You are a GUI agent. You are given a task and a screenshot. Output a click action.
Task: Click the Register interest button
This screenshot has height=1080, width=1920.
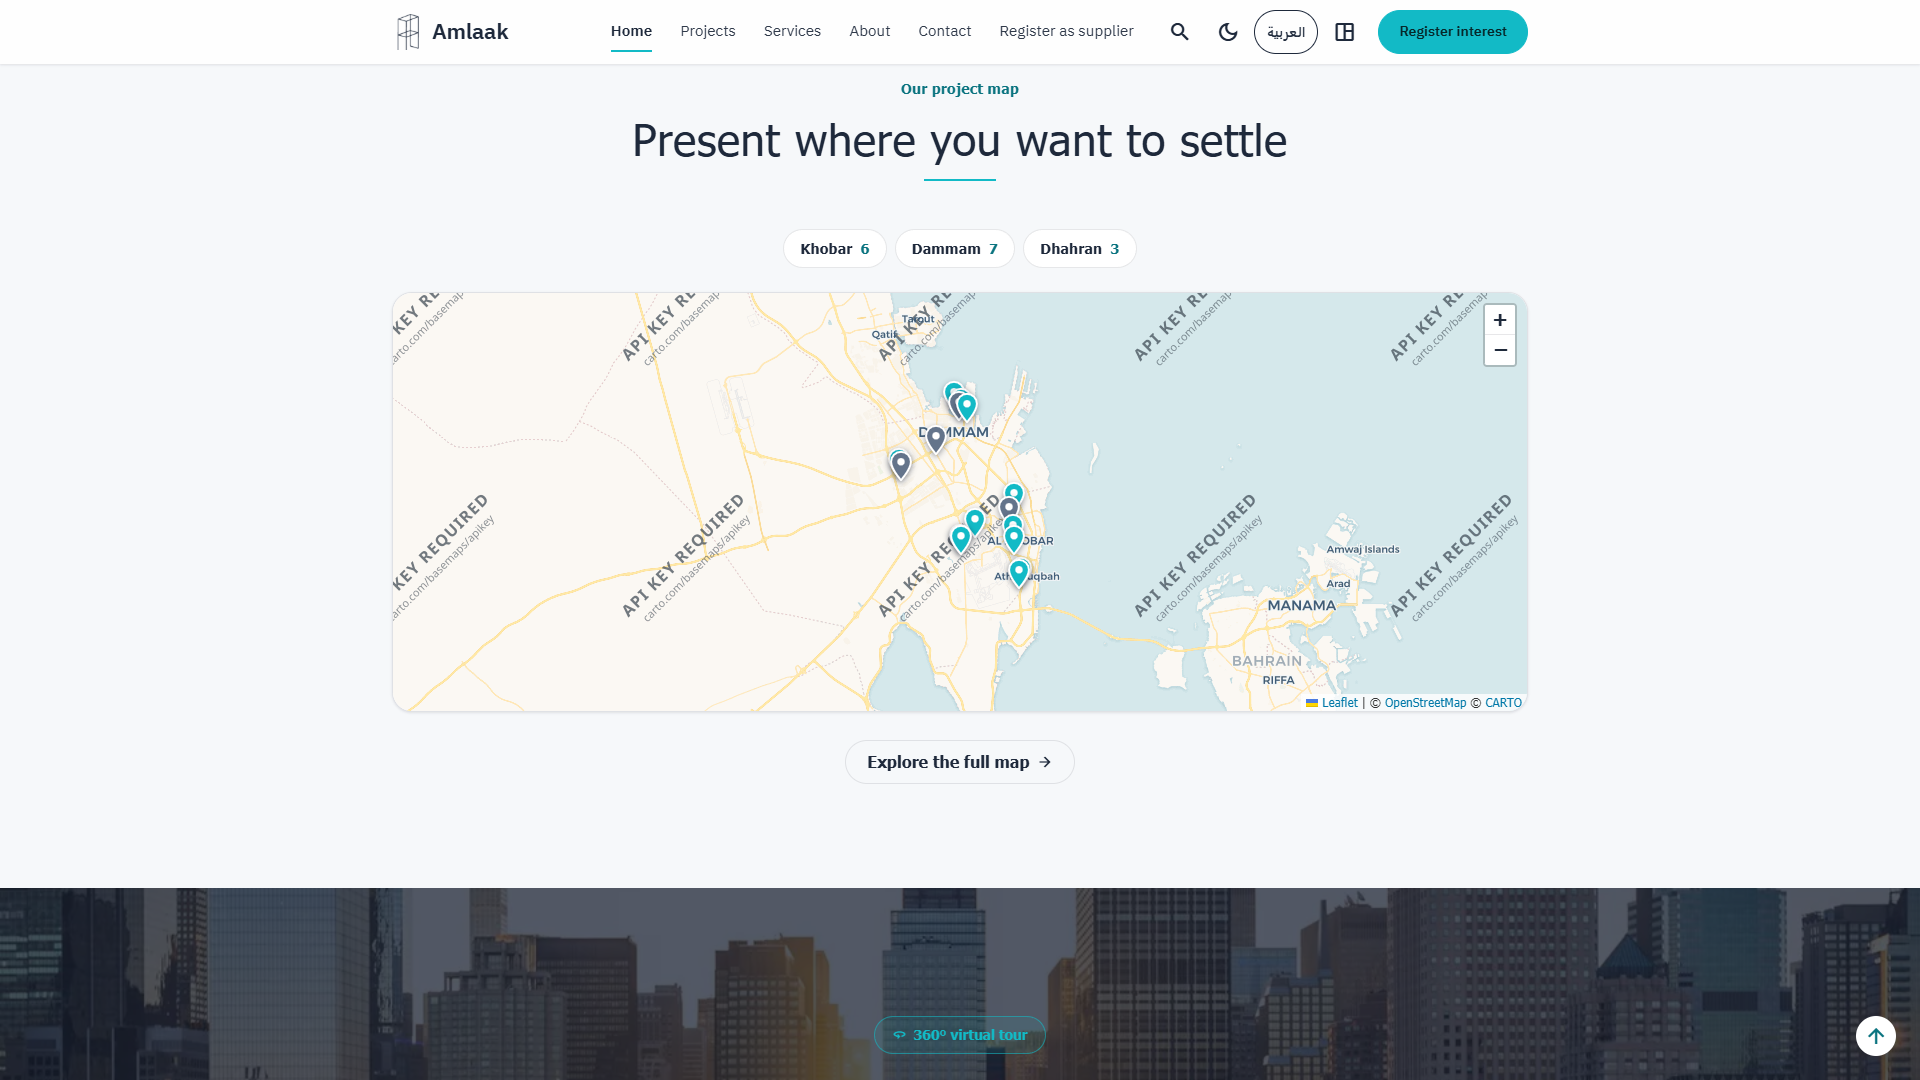pyautogui.click(x=1452, y=32)
